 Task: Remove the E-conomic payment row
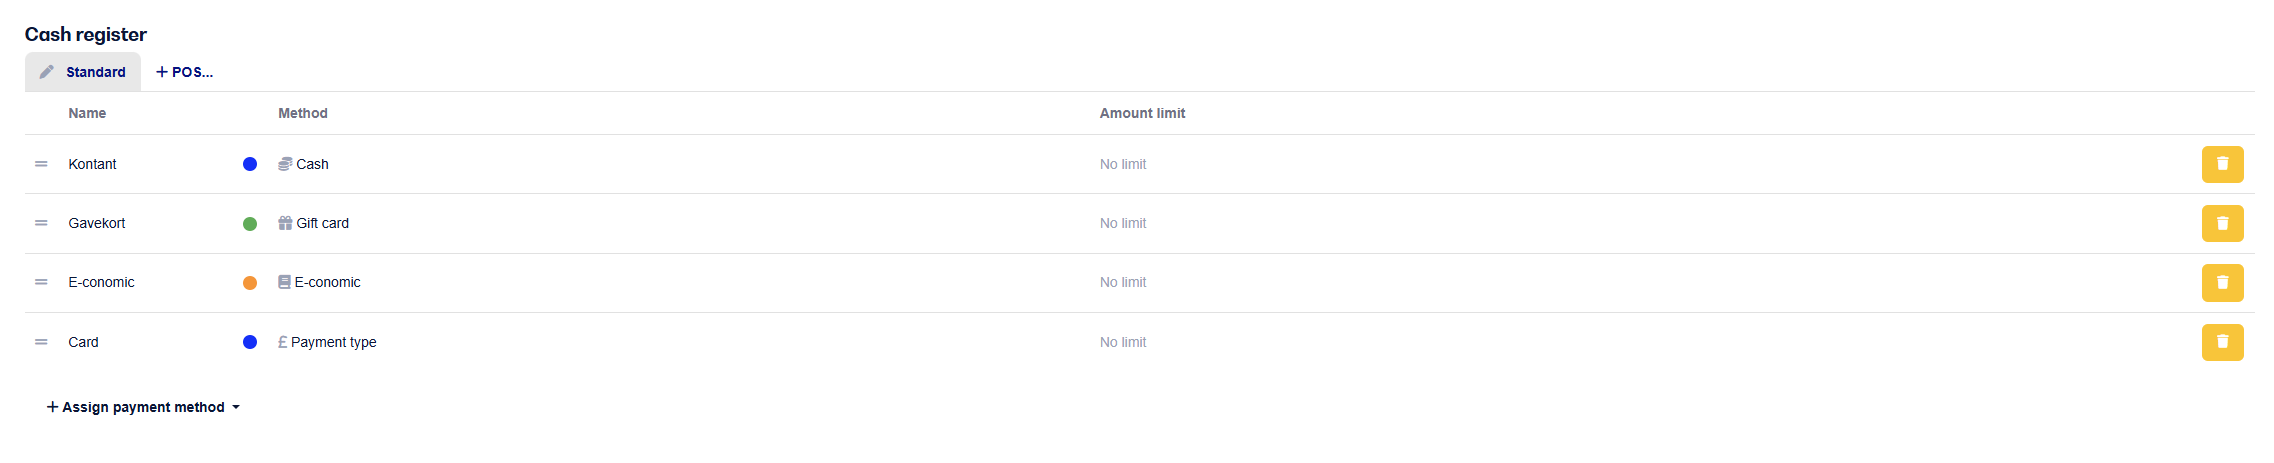coord(2222,282)
